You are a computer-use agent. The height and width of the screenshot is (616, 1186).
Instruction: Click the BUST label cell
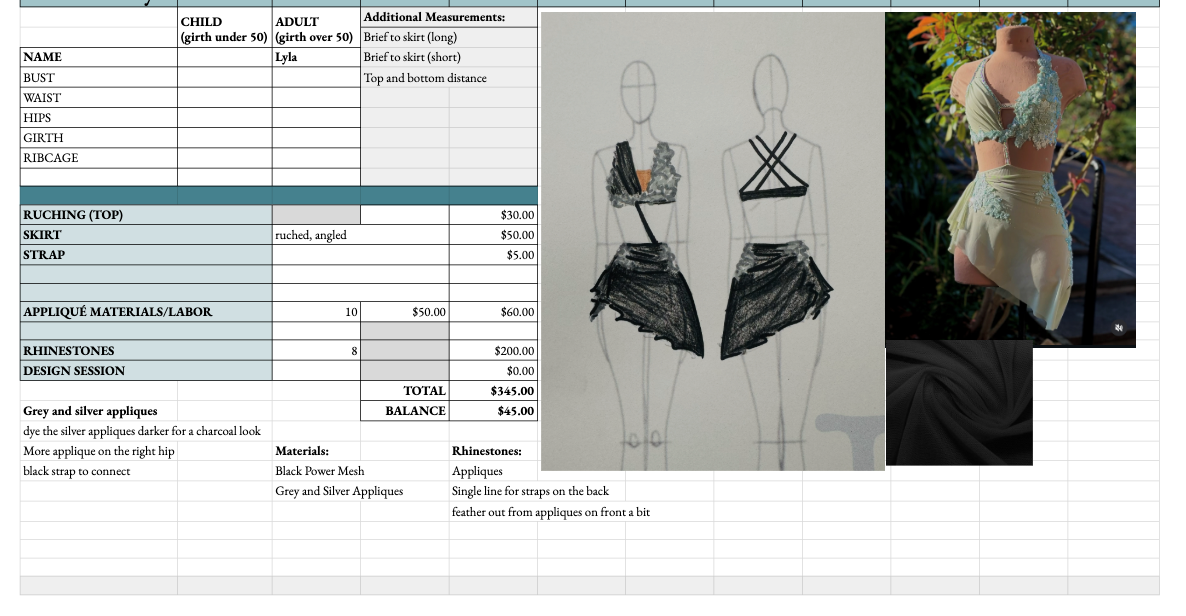[x=98, y=77]
